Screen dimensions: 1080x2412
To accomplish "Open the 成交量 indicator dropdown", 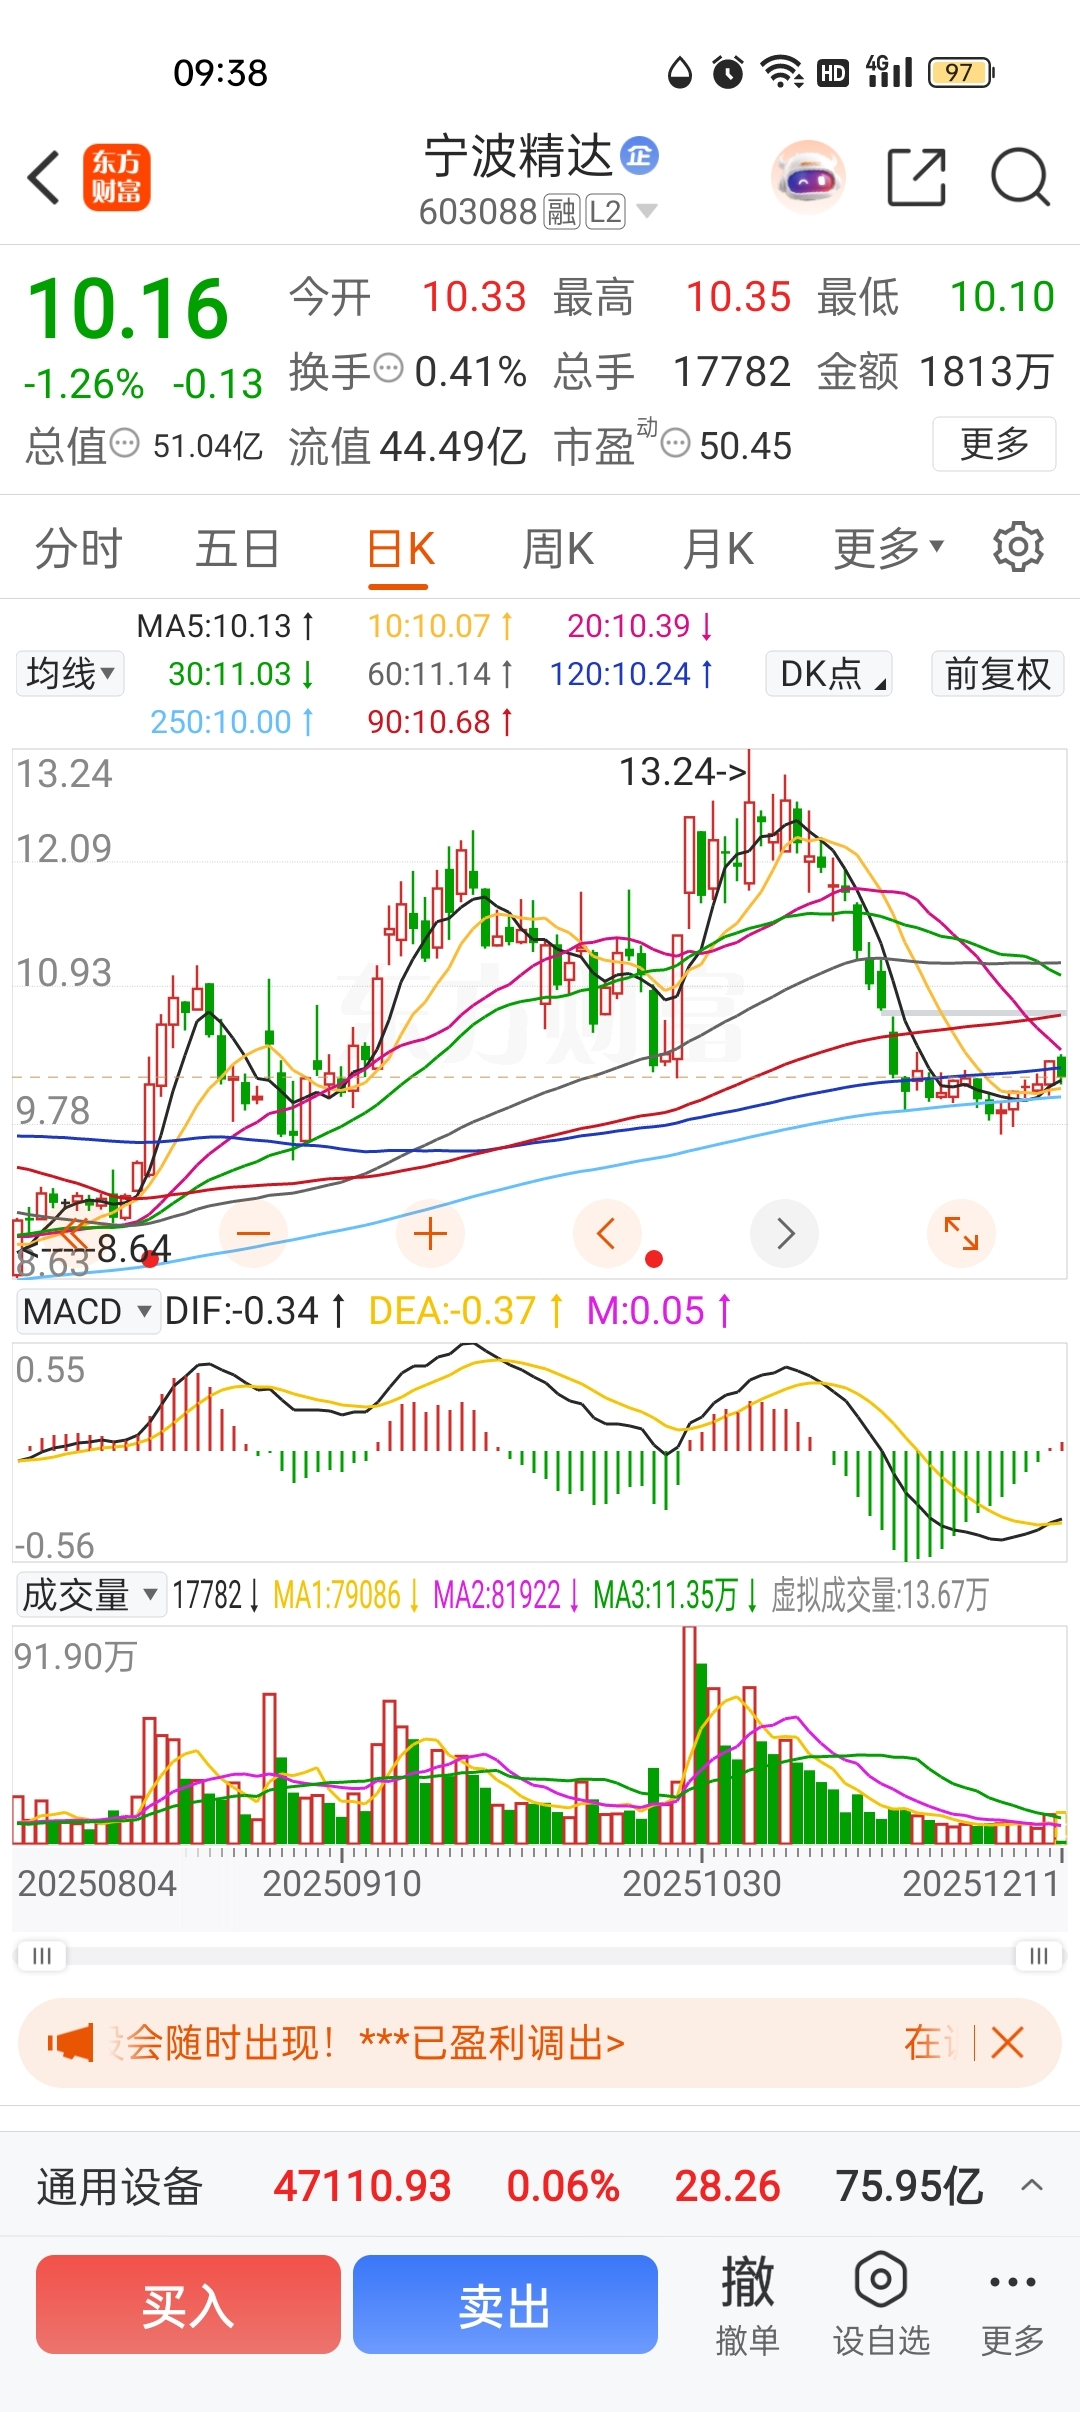I will (x=90, y=1594).
